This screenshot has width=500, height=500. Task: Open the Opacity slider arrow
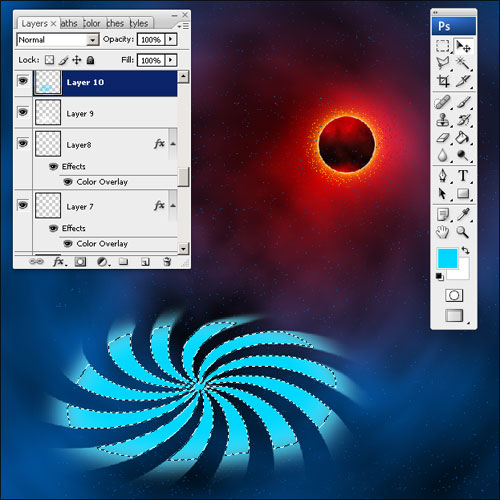171,40
